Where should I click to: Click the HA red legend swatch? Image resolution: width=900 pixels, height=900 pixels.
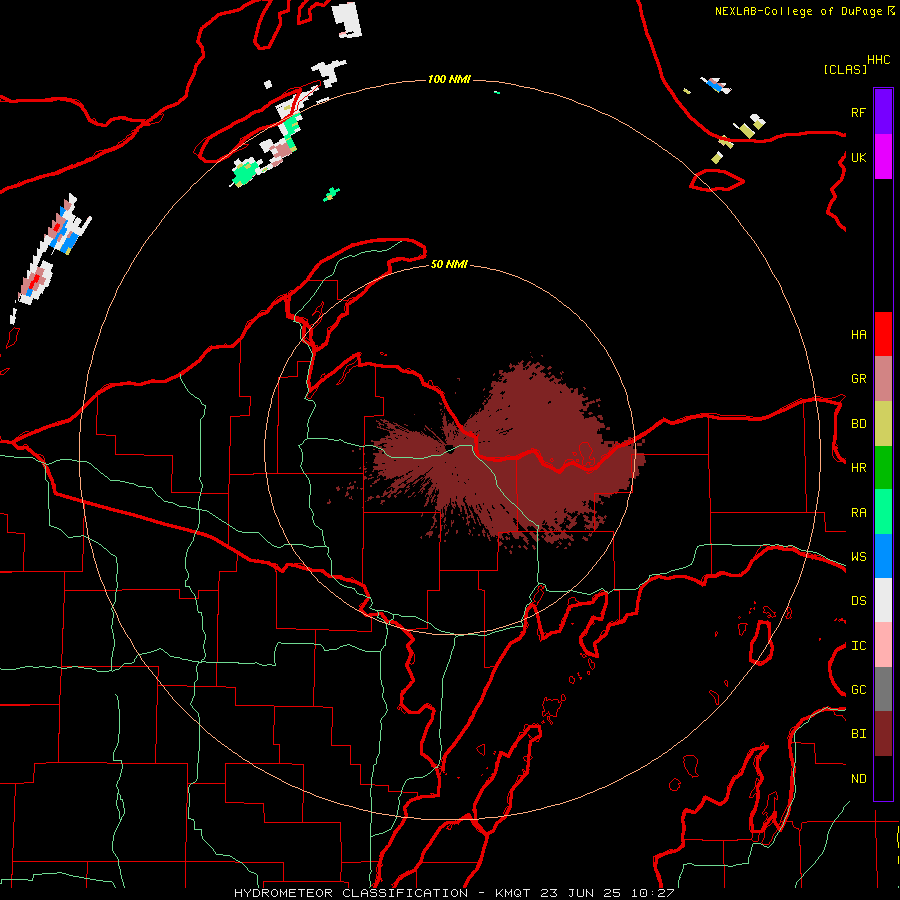tap(883, 334)
